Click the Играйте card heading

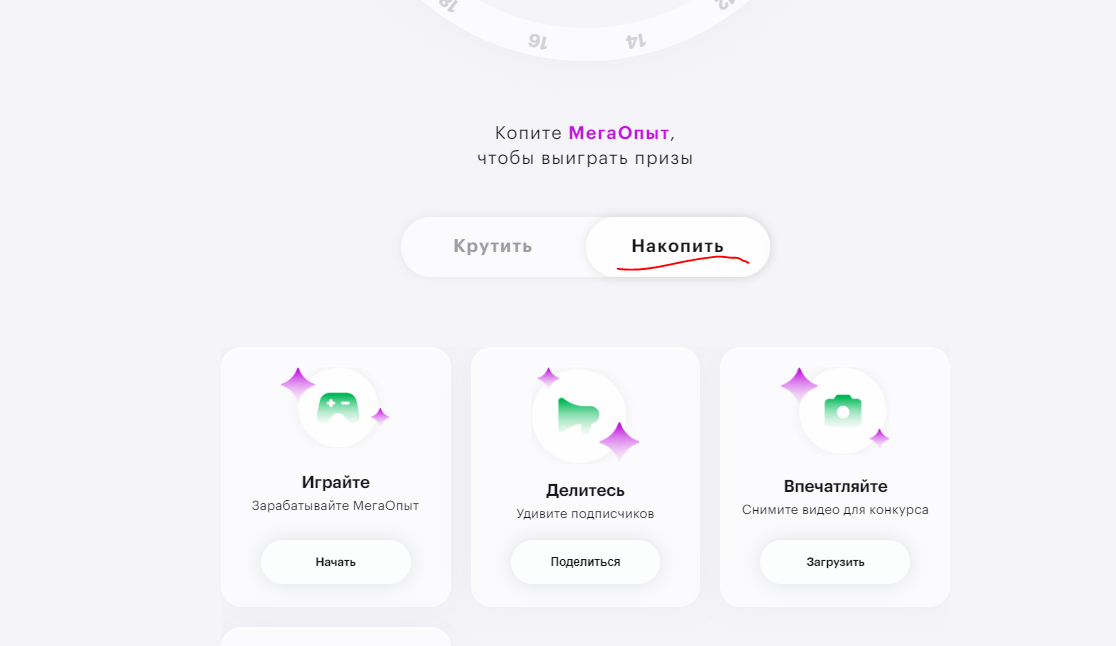pos(336,482)
